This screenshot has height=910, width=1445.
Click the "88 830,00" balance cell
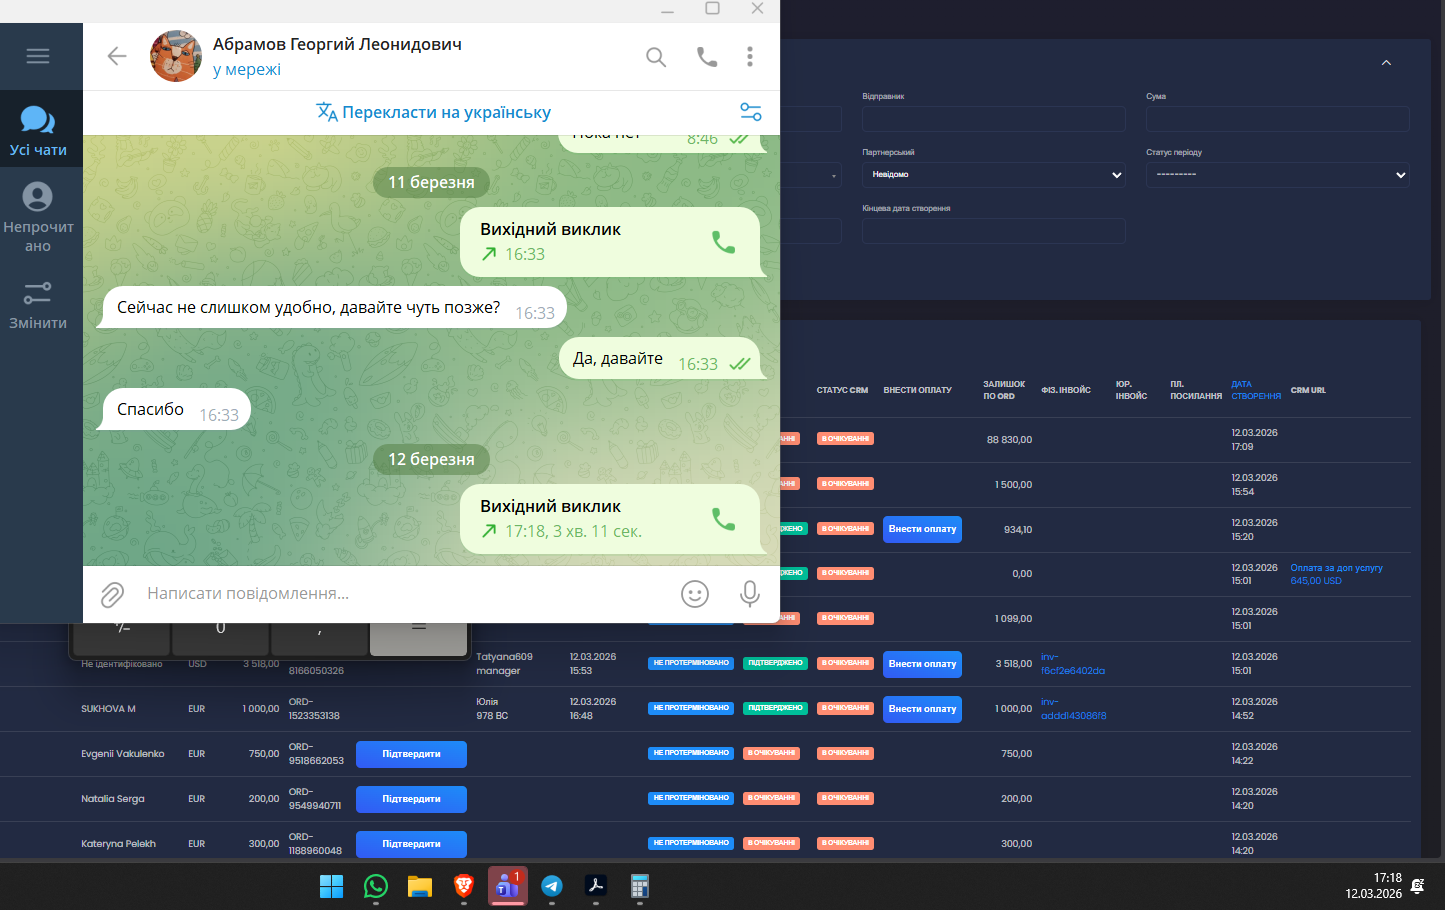tap(1009, 440)
